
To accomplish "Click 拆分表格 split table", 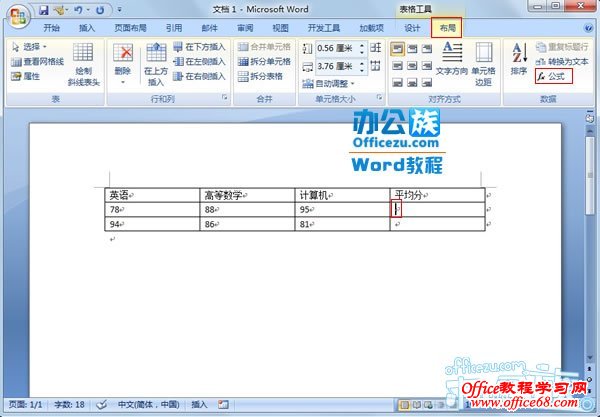I will 260,76.
